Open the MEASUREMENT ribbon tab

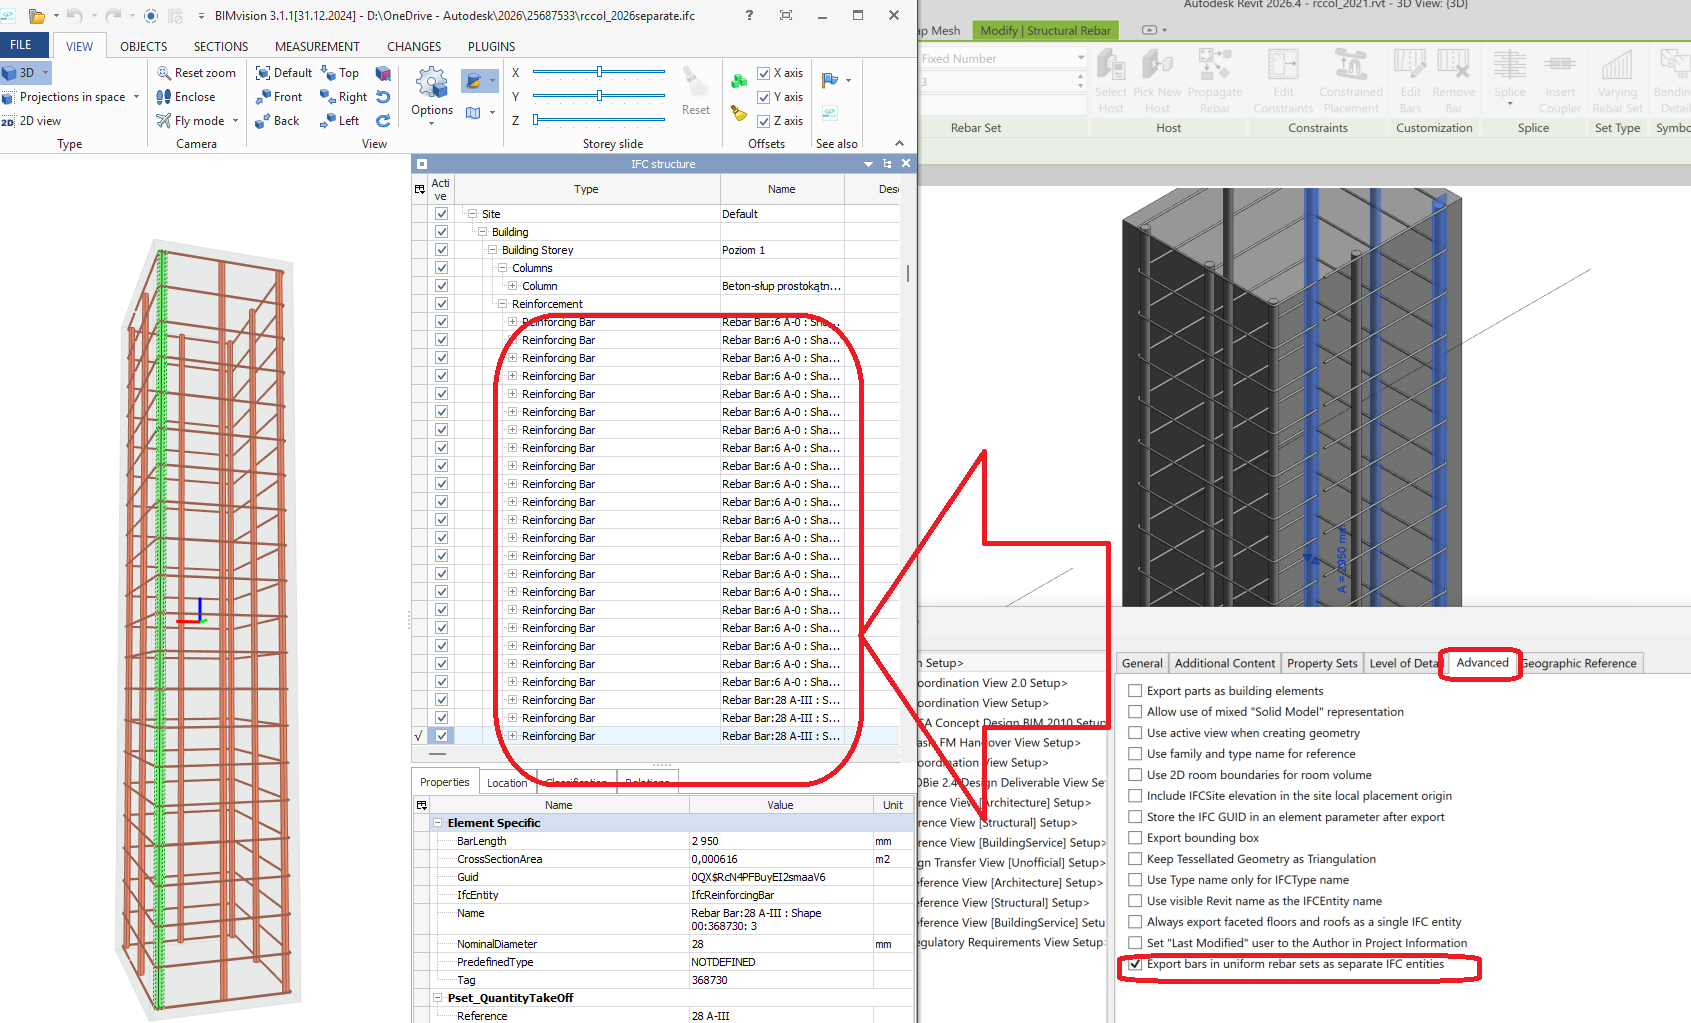click(x=317, y=47)
